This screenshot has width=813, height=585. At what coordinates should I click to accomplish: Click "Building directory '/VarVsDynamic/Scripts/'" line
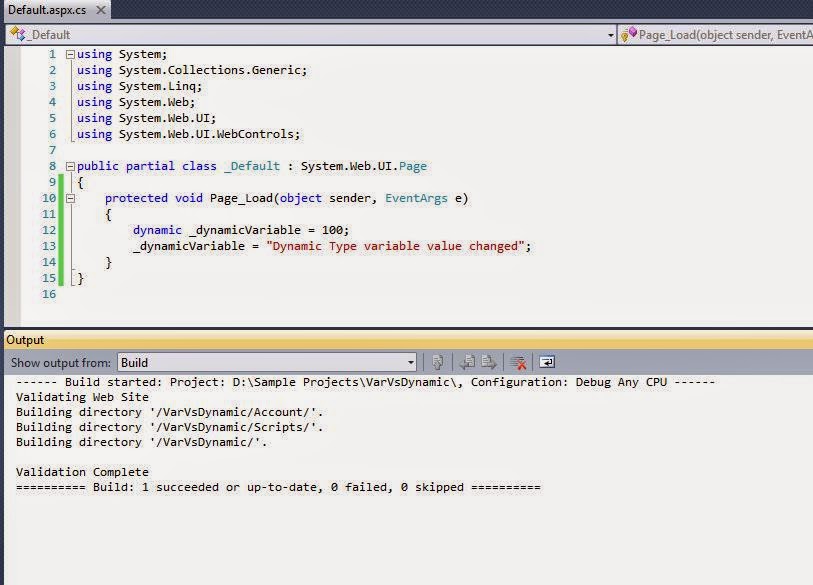coord(170,427)
